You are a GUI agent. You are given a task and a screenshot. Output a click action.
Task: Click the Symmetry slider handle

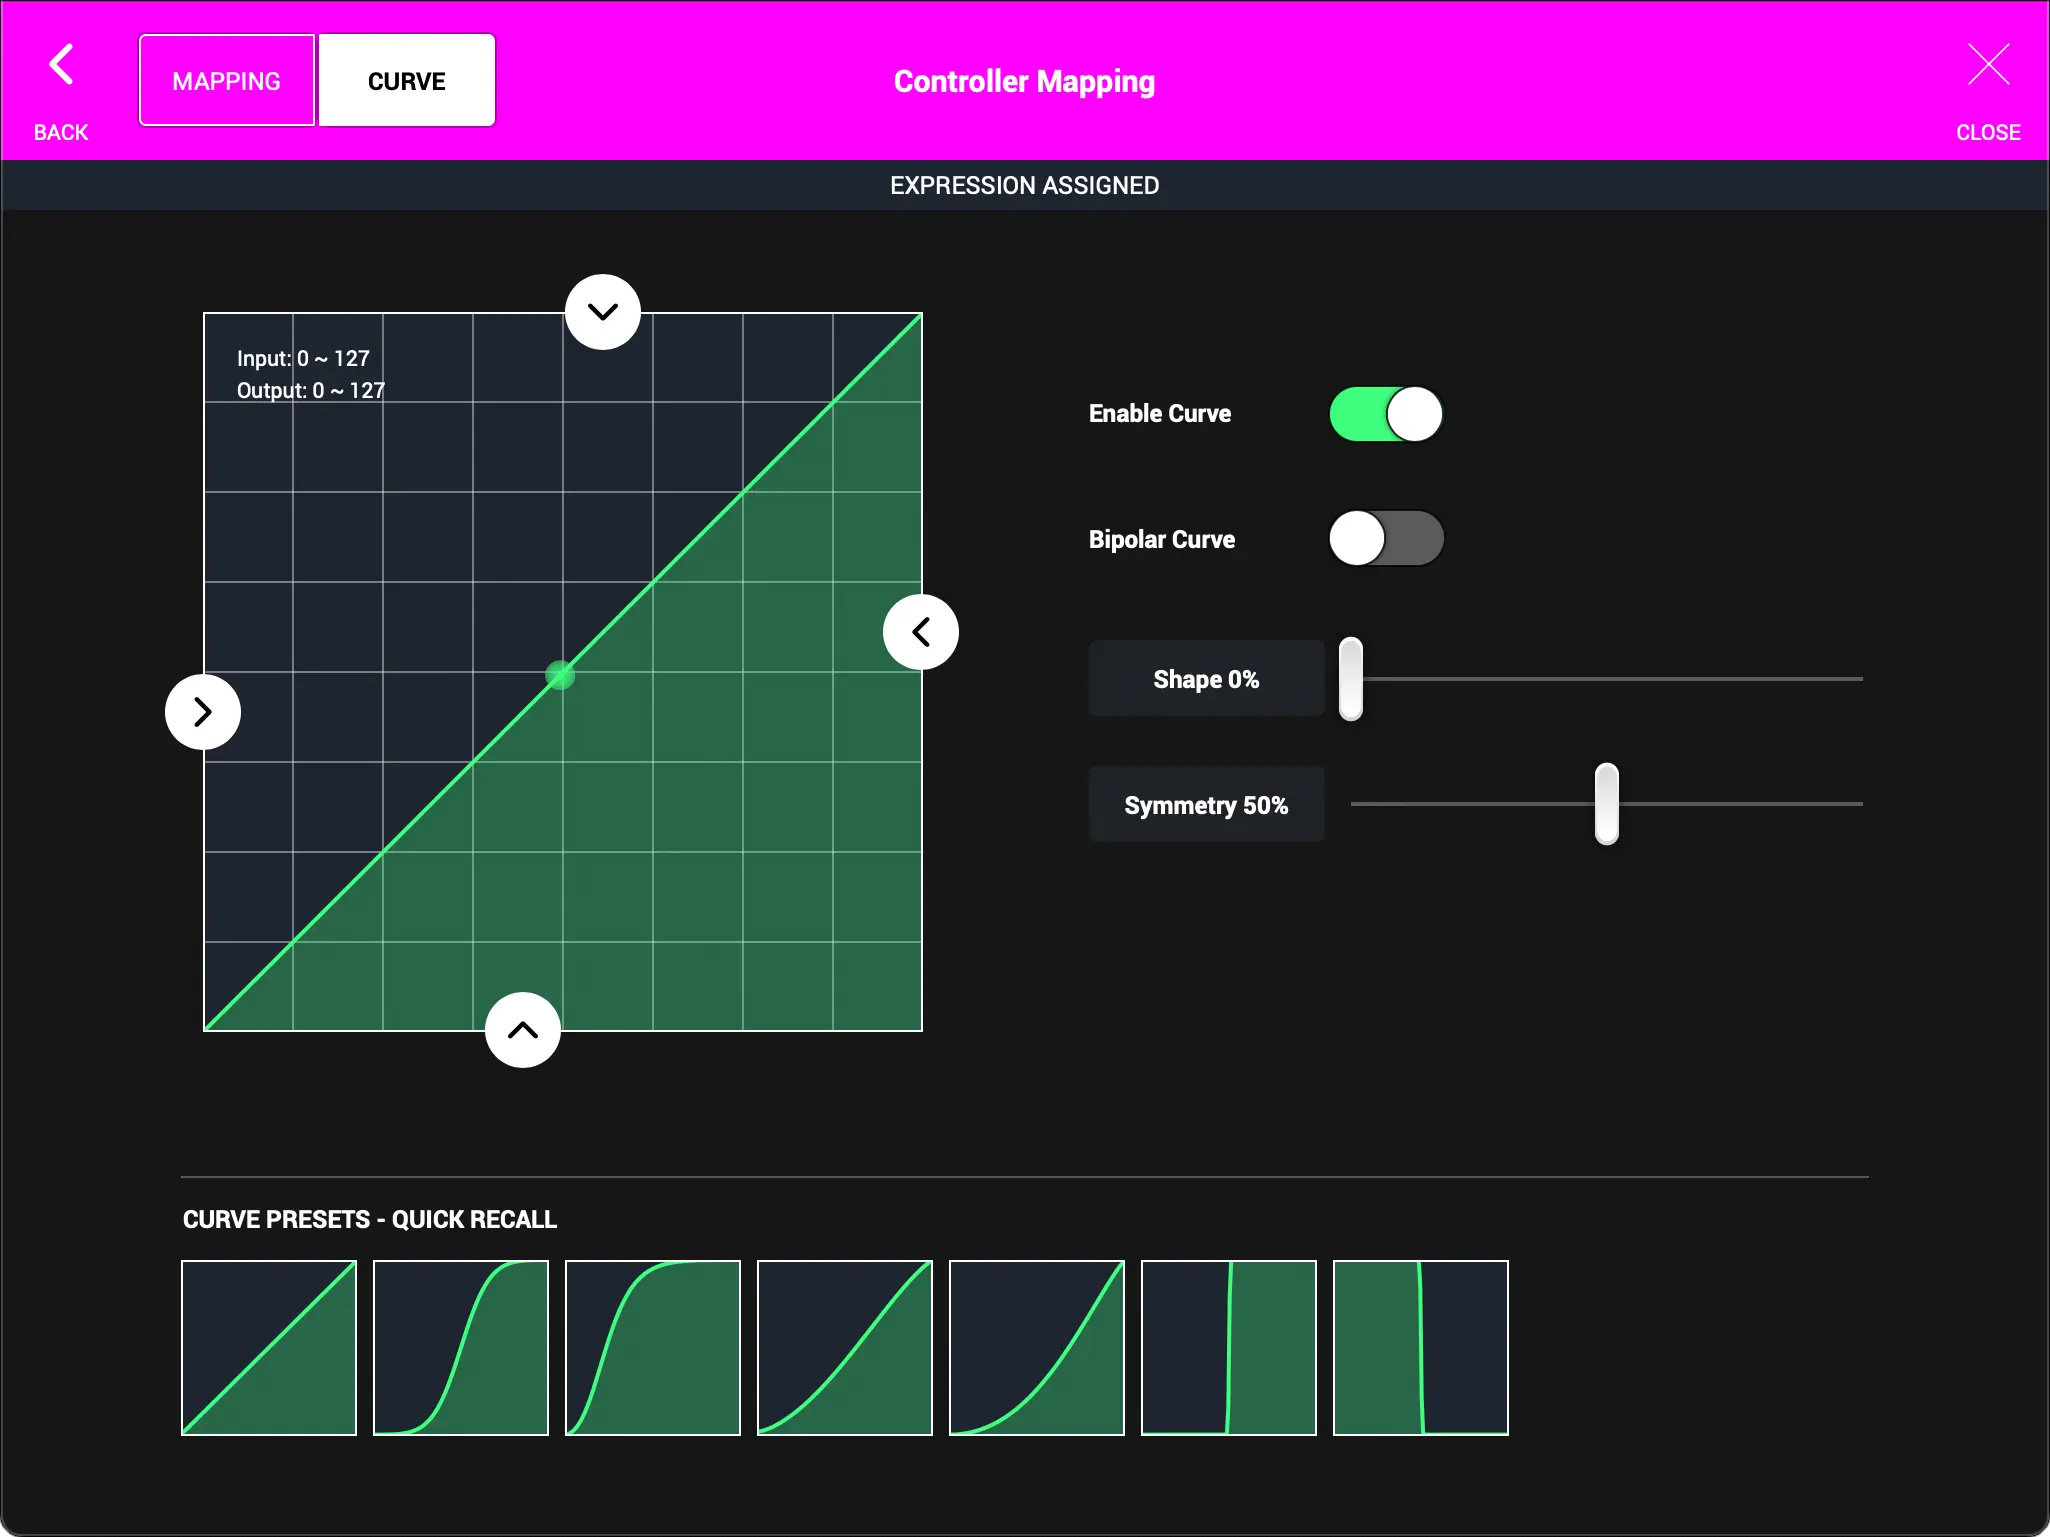pyautogui.click(x=1604, y=803)
